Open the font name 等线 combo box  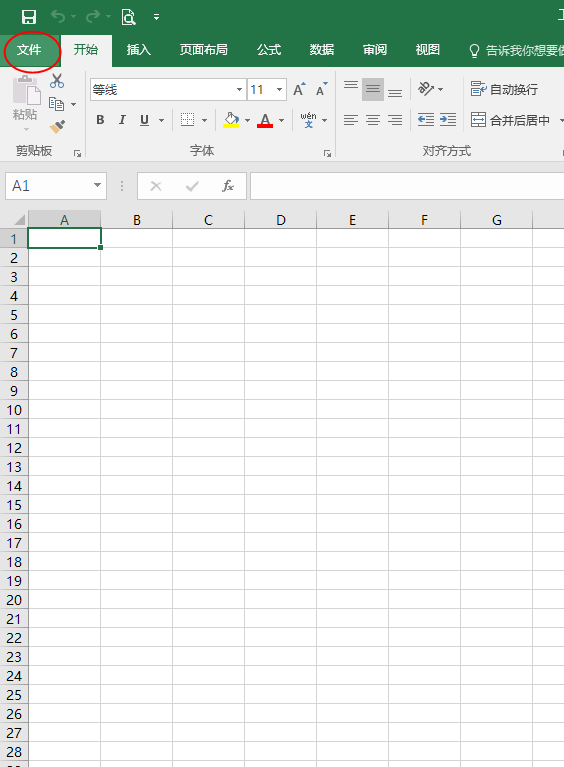tap(167, 90)
